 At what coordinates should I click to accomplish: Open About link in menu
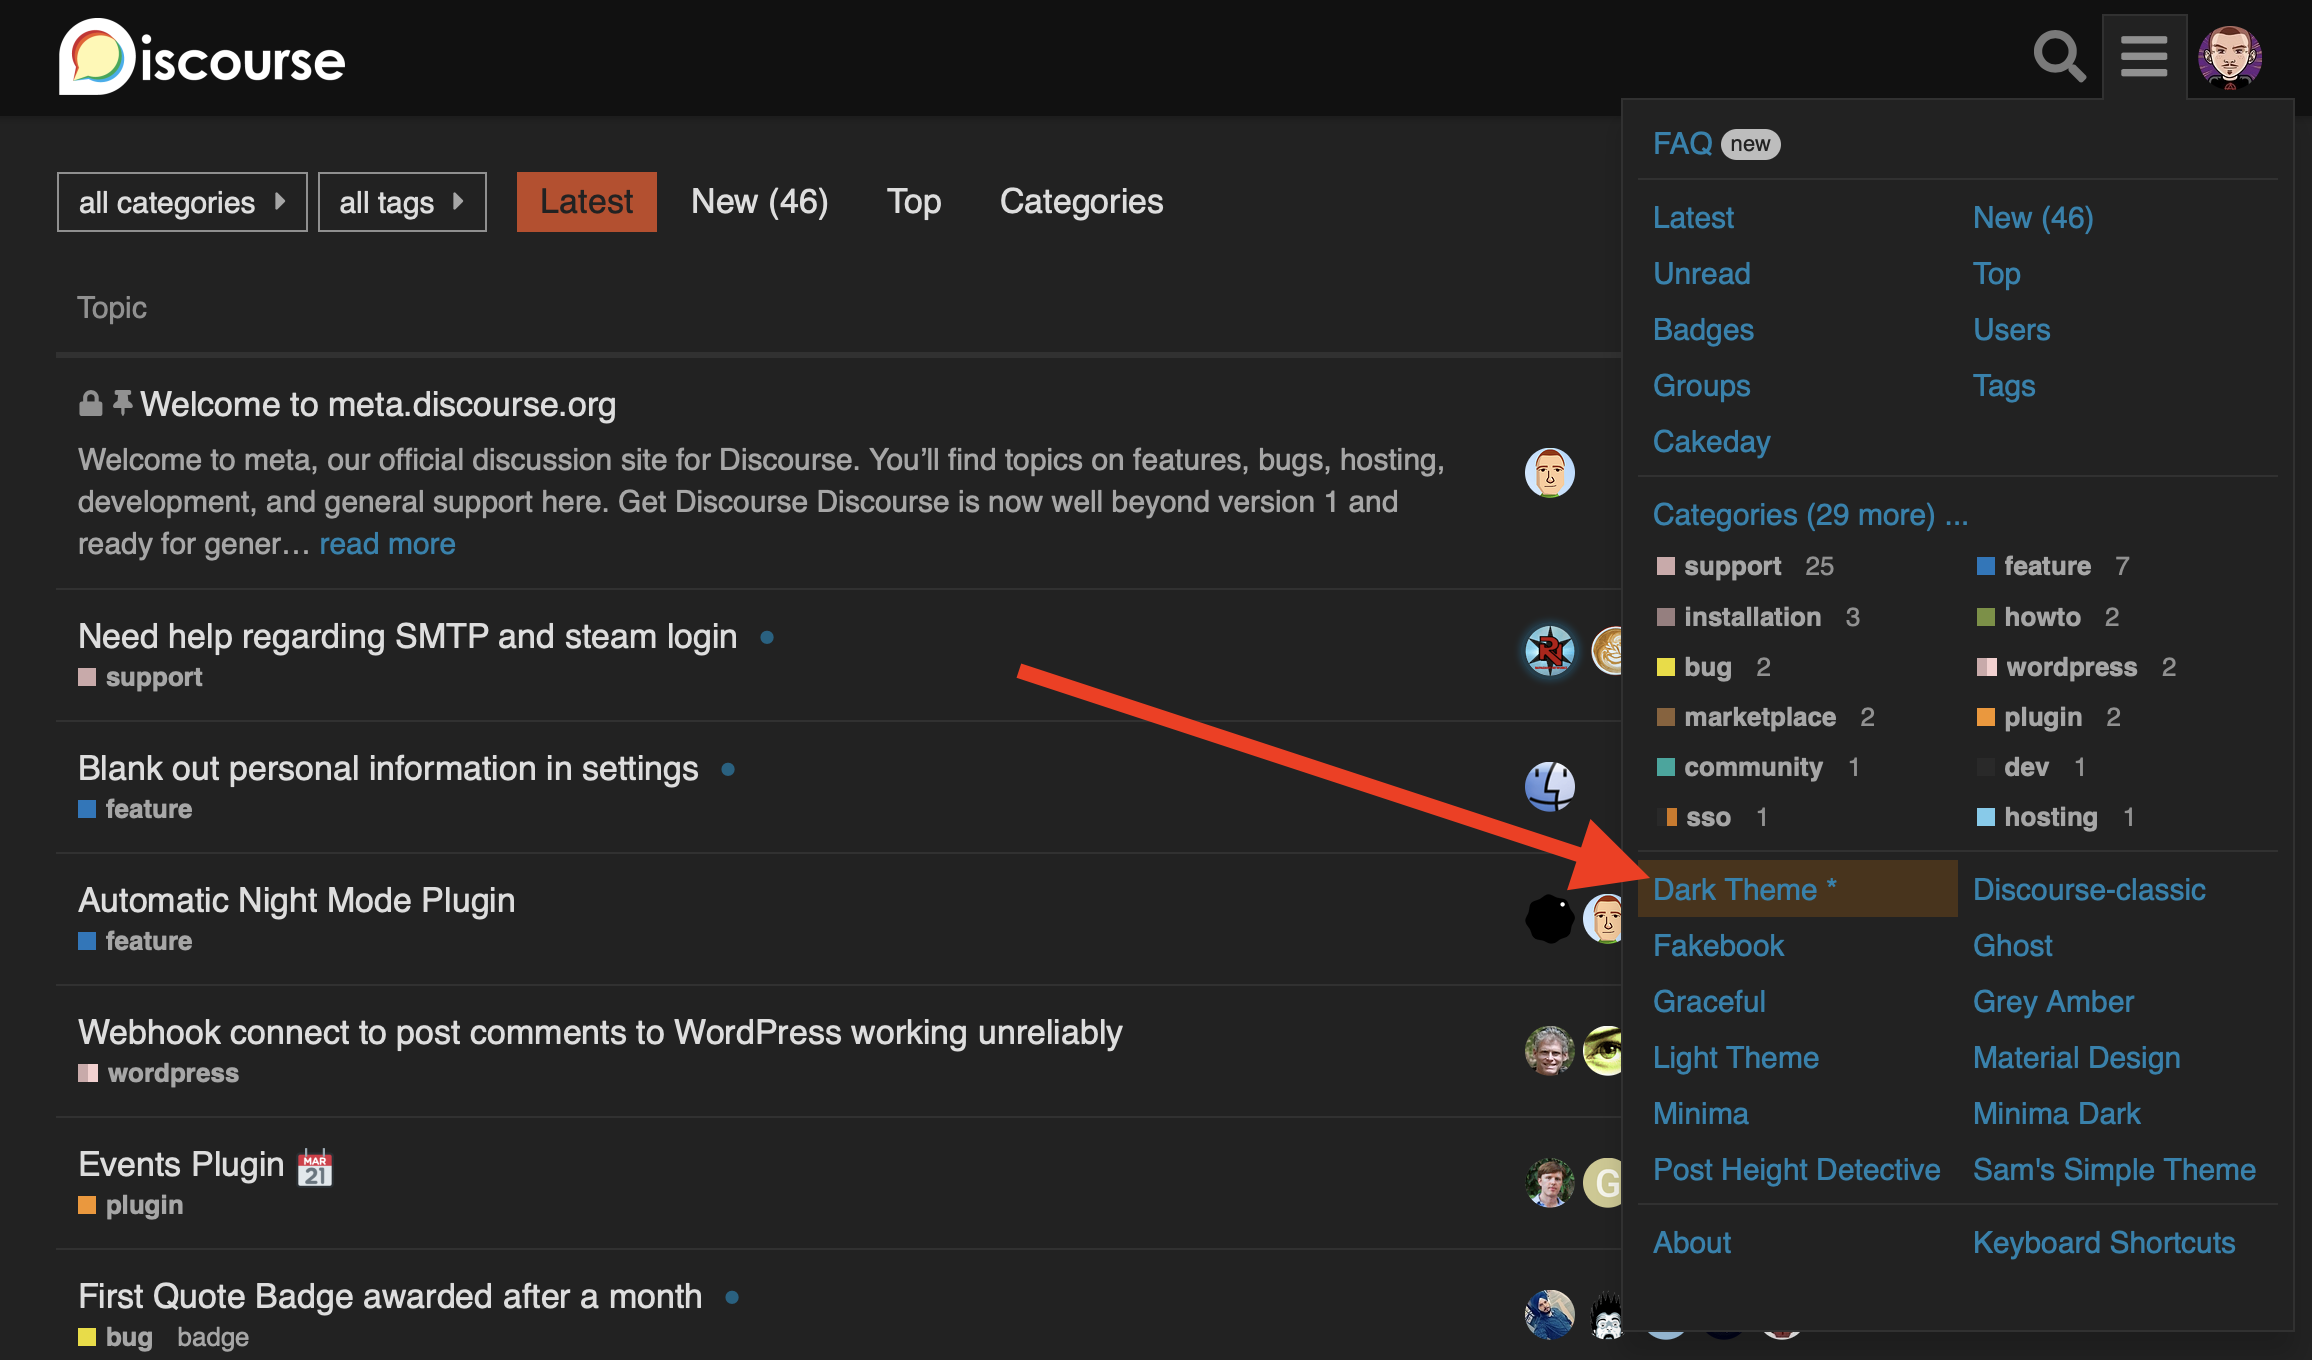[x=1692, y=1243]
